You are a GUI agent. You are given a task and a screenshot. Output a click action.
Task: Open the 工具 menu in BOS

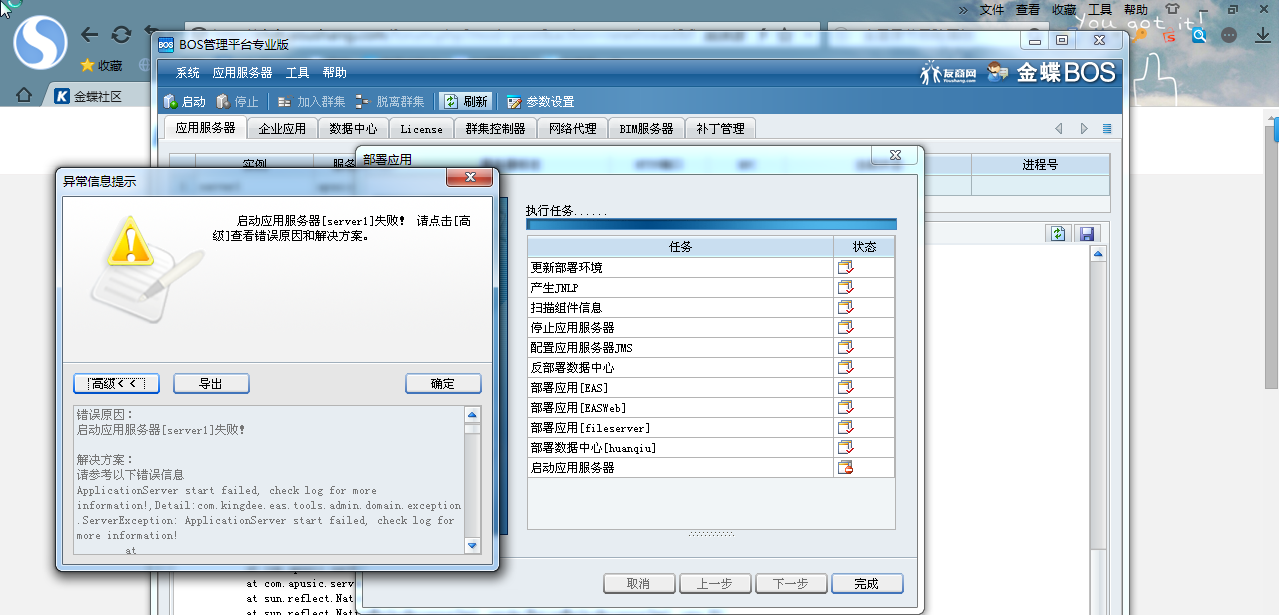[297, 73]
